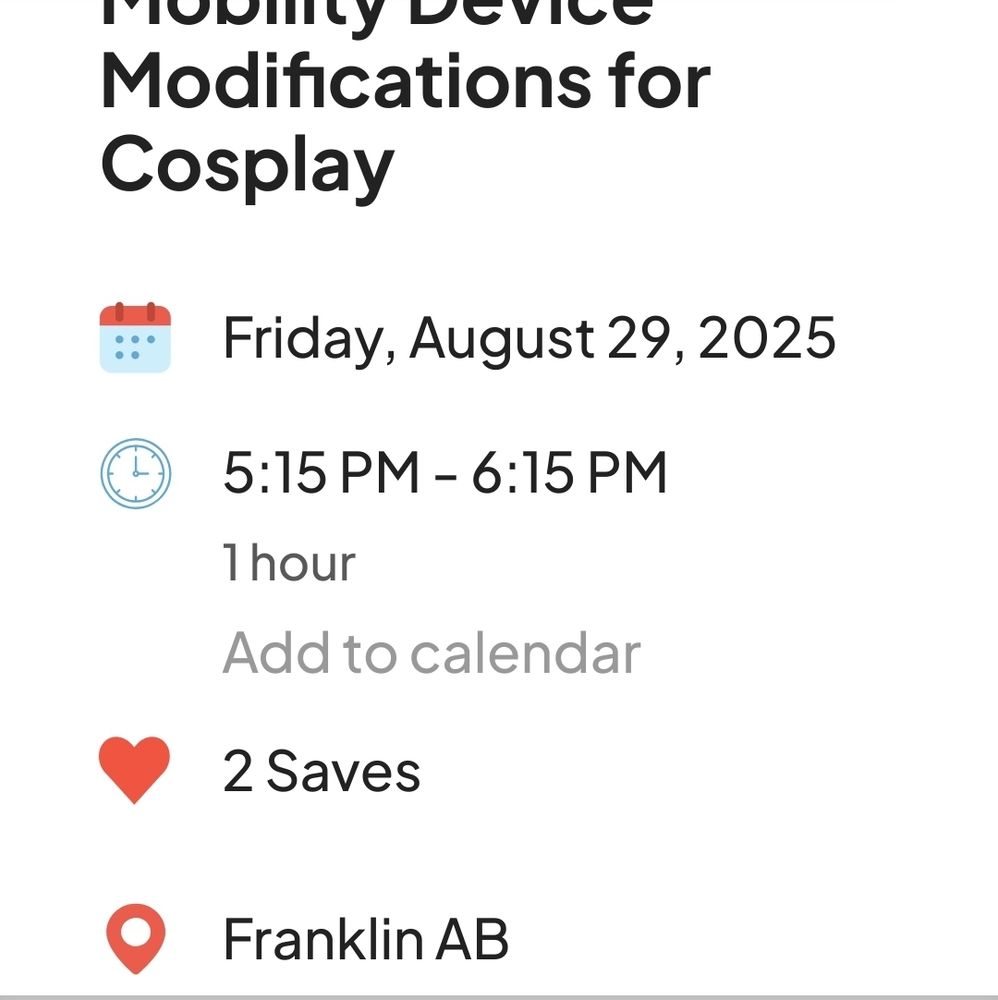The image size is (998, 1000).
Task: Click the partially visible Mobility Device heading
Action: 378,12
